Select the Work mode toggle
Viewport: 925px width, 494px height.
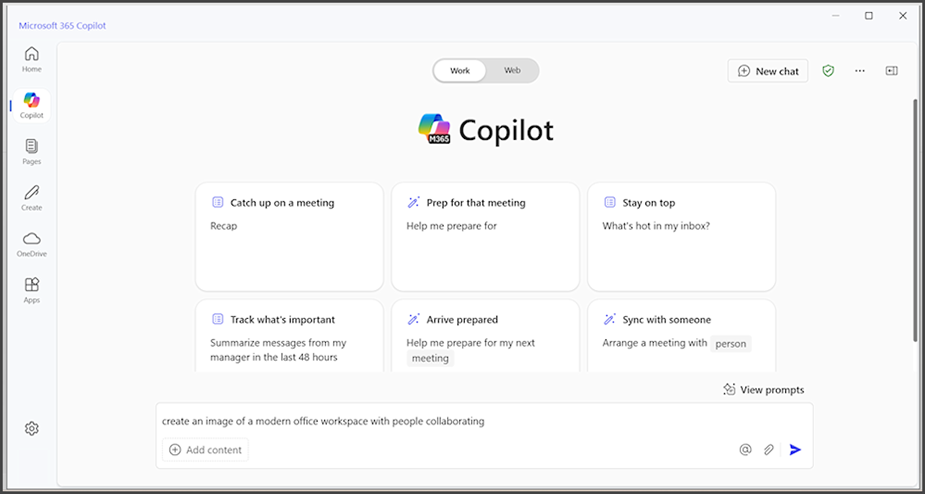[460, 70]
